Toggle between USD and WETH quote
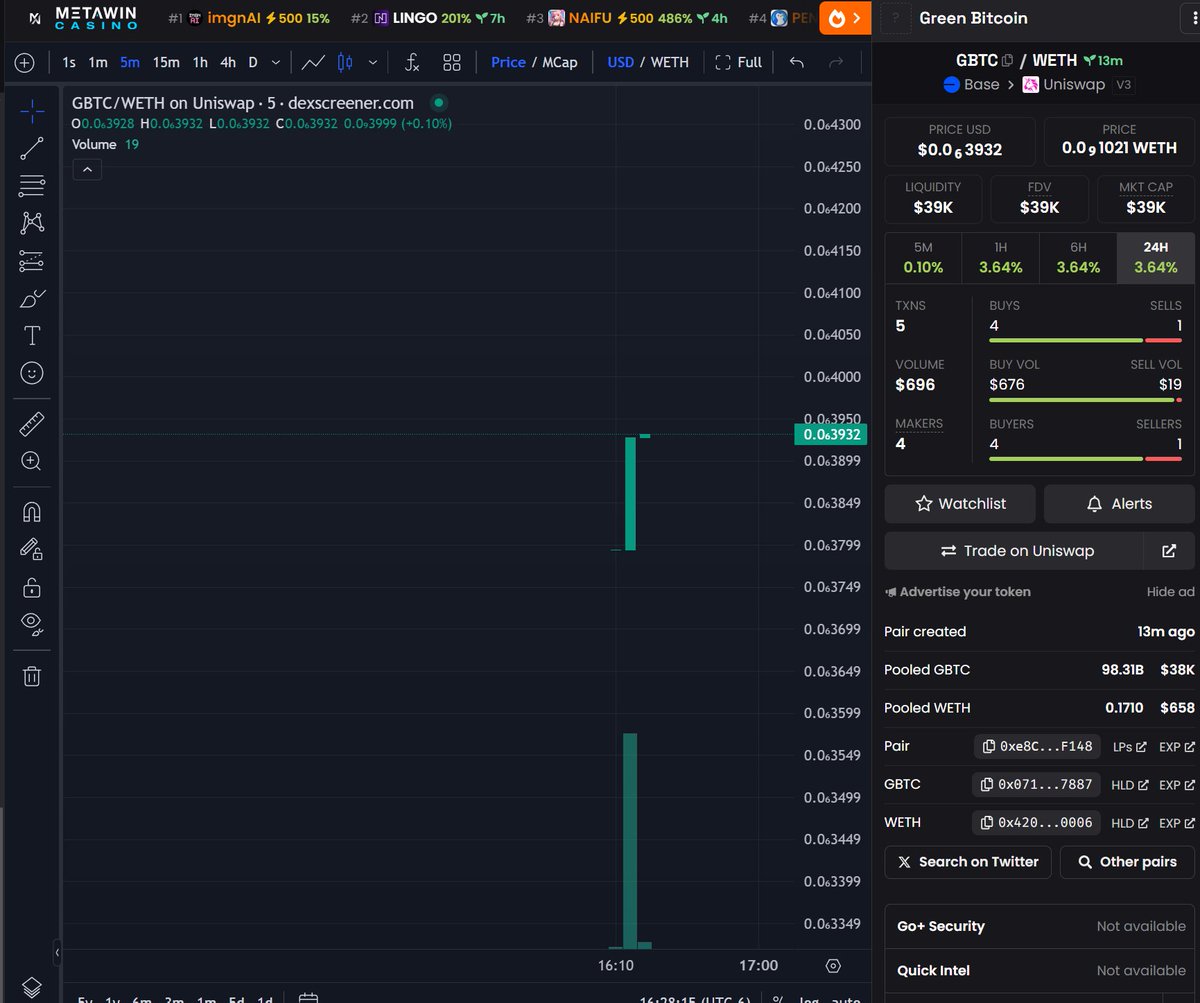 point(648,62)
